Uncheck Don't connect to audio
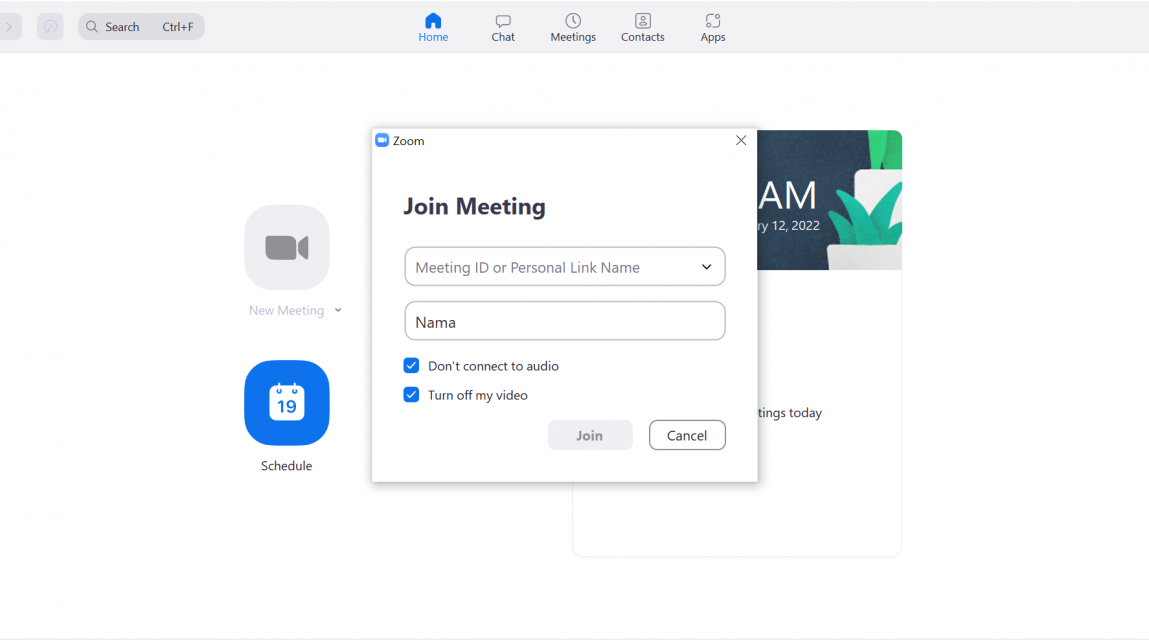This screenshot has height=640, width=1149. (411, 365)
